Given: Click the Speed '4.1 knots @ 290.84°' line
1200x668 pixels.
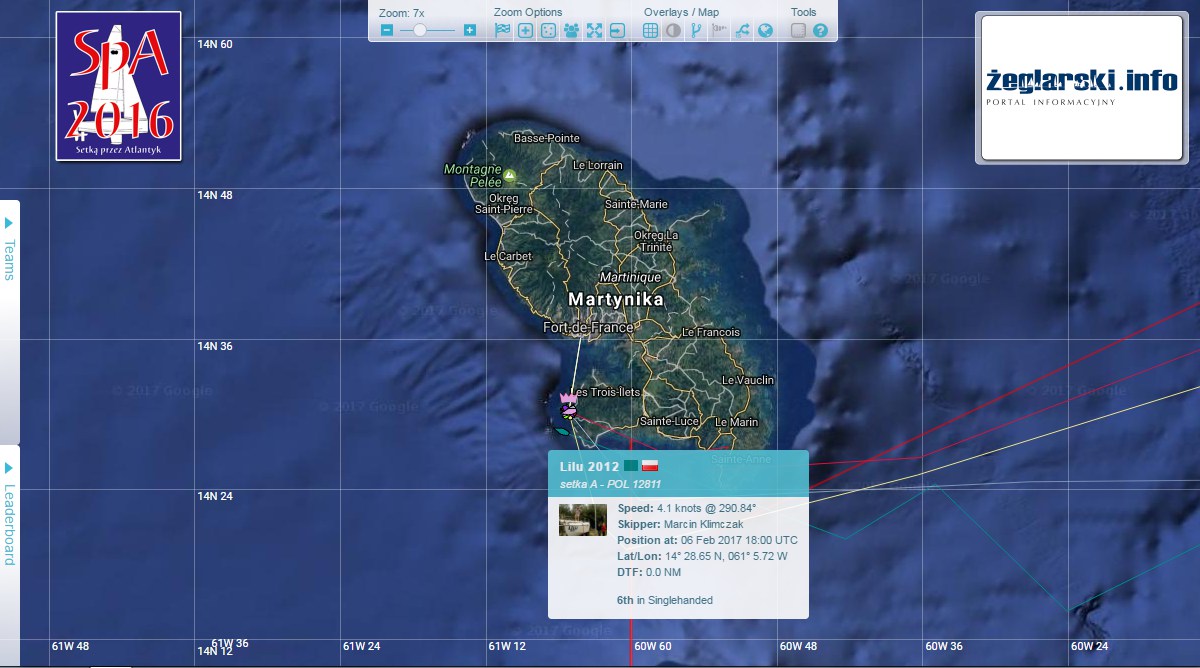Looking at the screenshot, I should point(689,508).
